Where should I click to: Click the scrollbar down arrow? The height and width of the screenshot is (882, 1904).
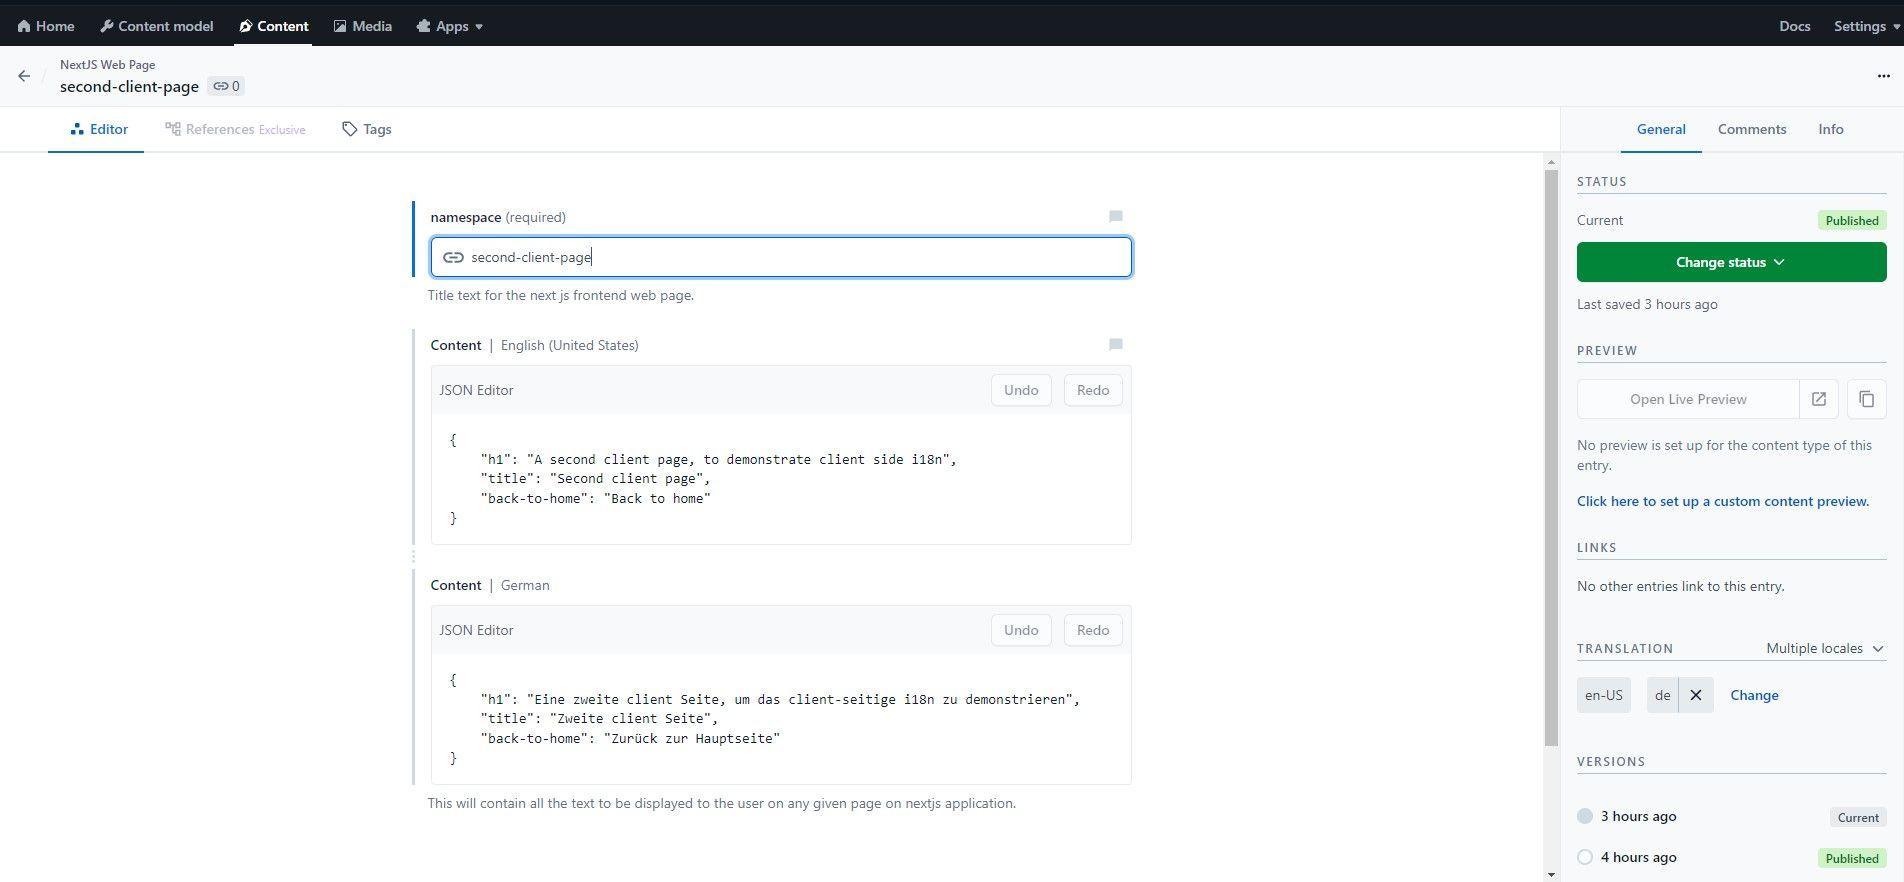1551,875
